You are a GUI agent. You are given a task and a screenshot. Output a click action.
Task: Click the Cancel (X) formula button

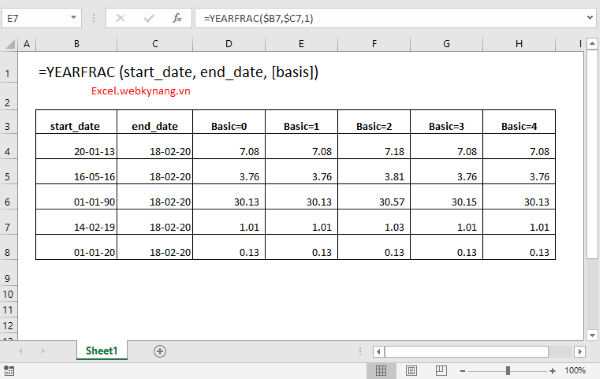point(120,18)
